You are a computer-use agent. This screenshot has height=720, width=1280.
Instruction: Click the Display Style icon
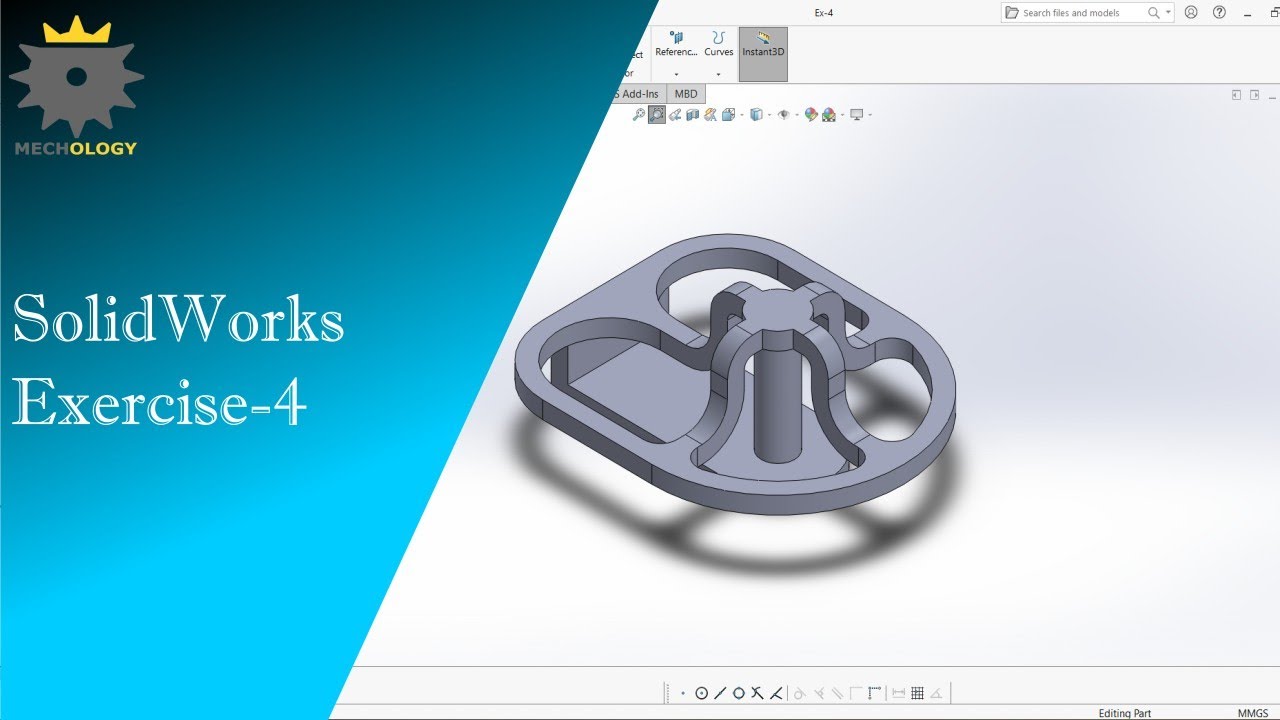pyautogui.click(x=757, y=114)
